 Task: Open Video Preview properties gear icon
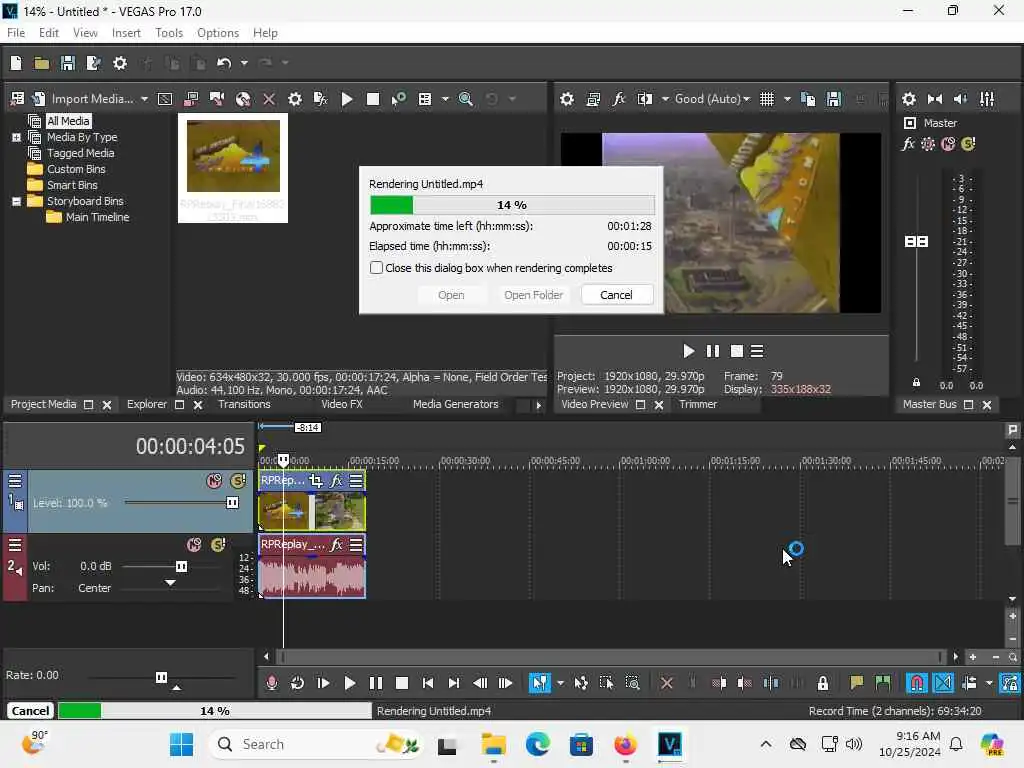[567, 99]
